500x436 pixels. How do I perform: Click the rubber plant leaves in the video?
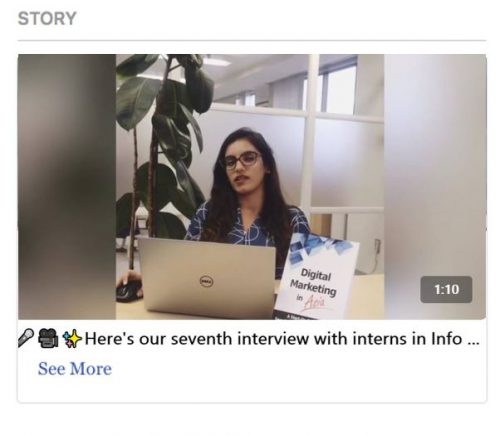pyautogui.click(x=165, y=133)
